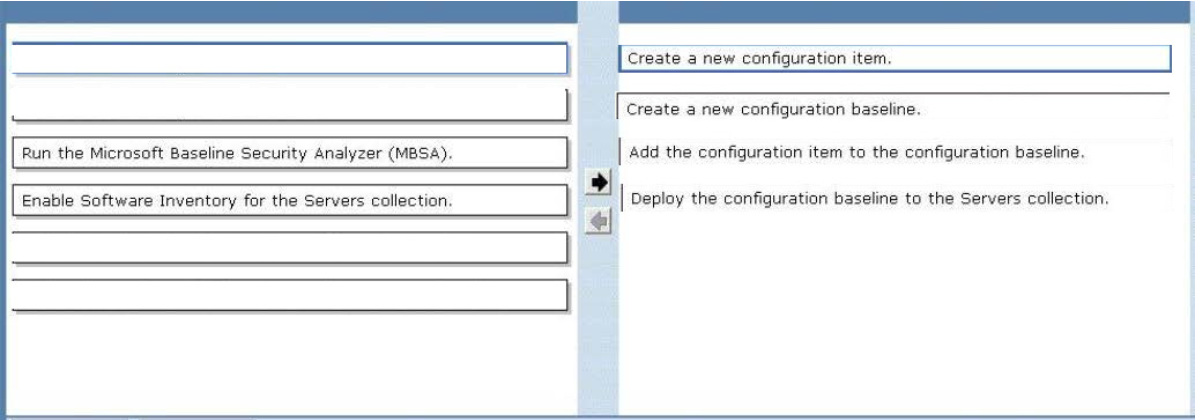Screen dimensions: 1195x420
Task: Click the blue border along the window bottom
Action: 598,417
